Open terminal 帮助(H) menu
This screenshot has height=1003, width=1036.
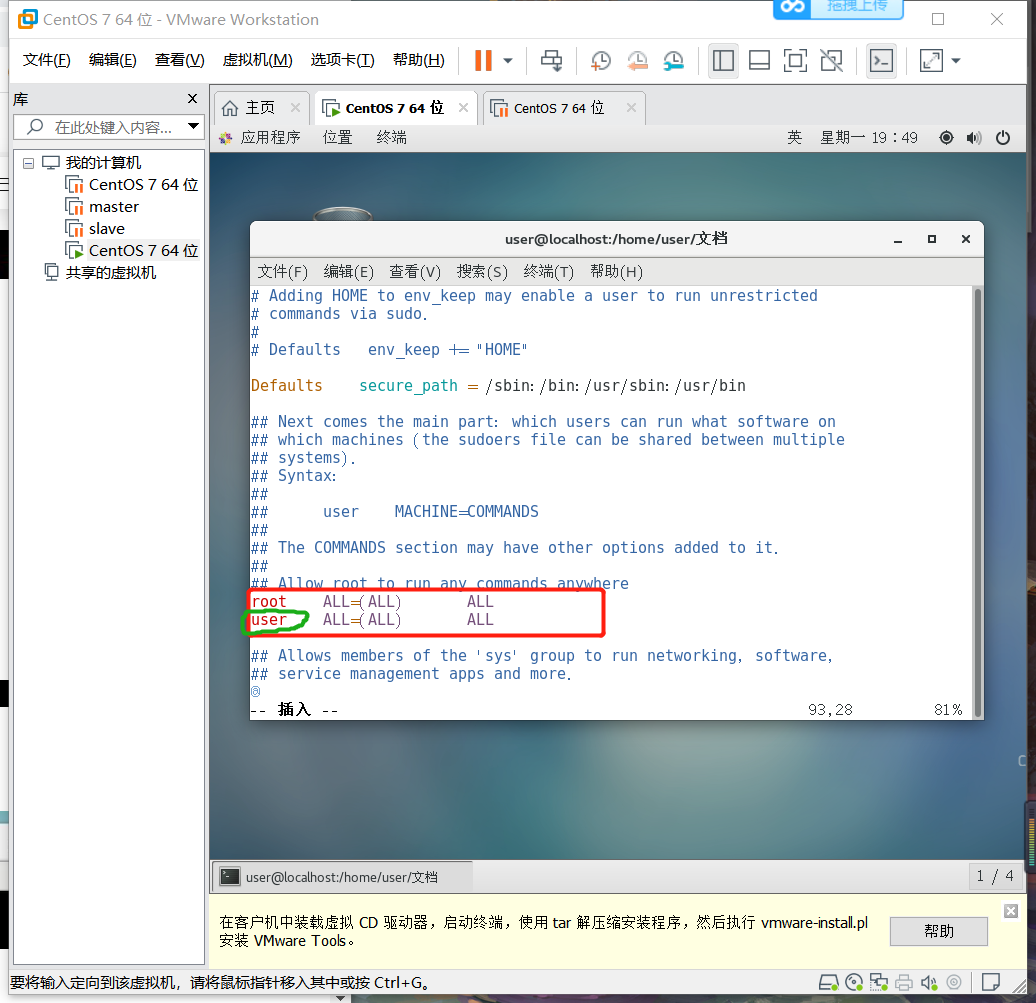click(616, 272)
